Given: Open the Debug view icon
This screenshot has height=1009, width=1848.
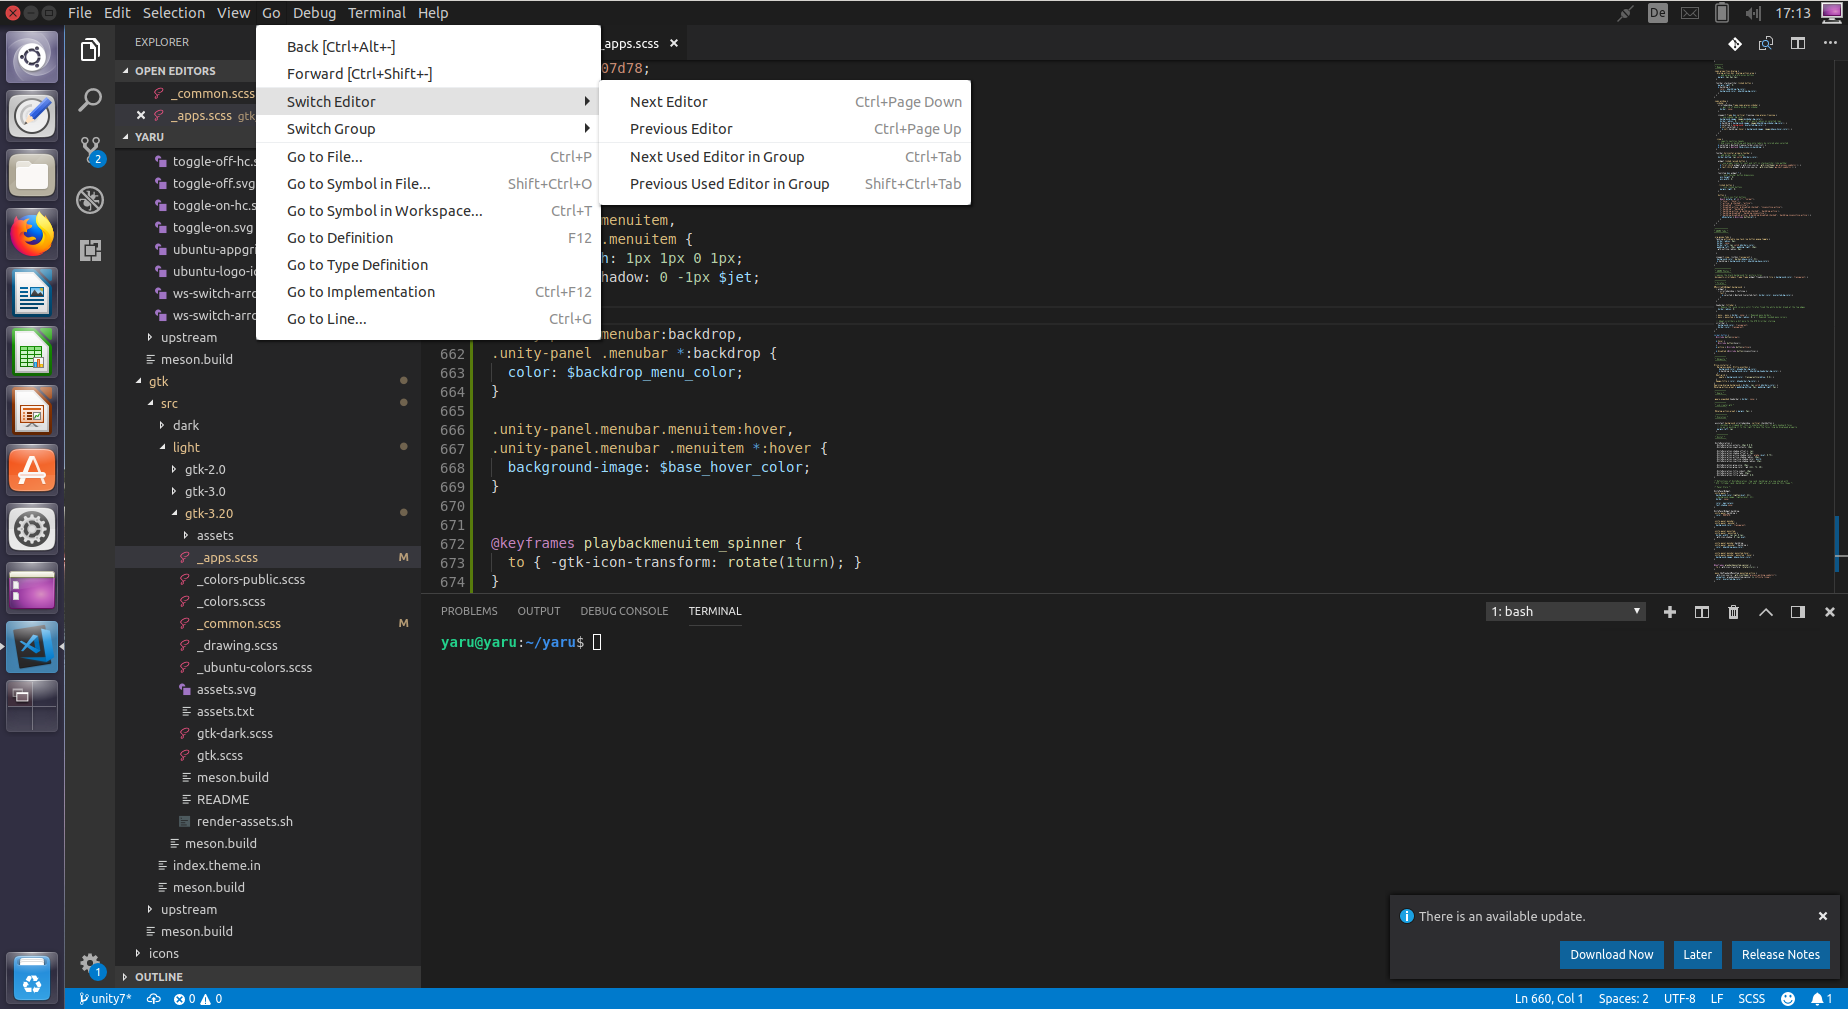Looking at the screenshot, I should 90,200.
